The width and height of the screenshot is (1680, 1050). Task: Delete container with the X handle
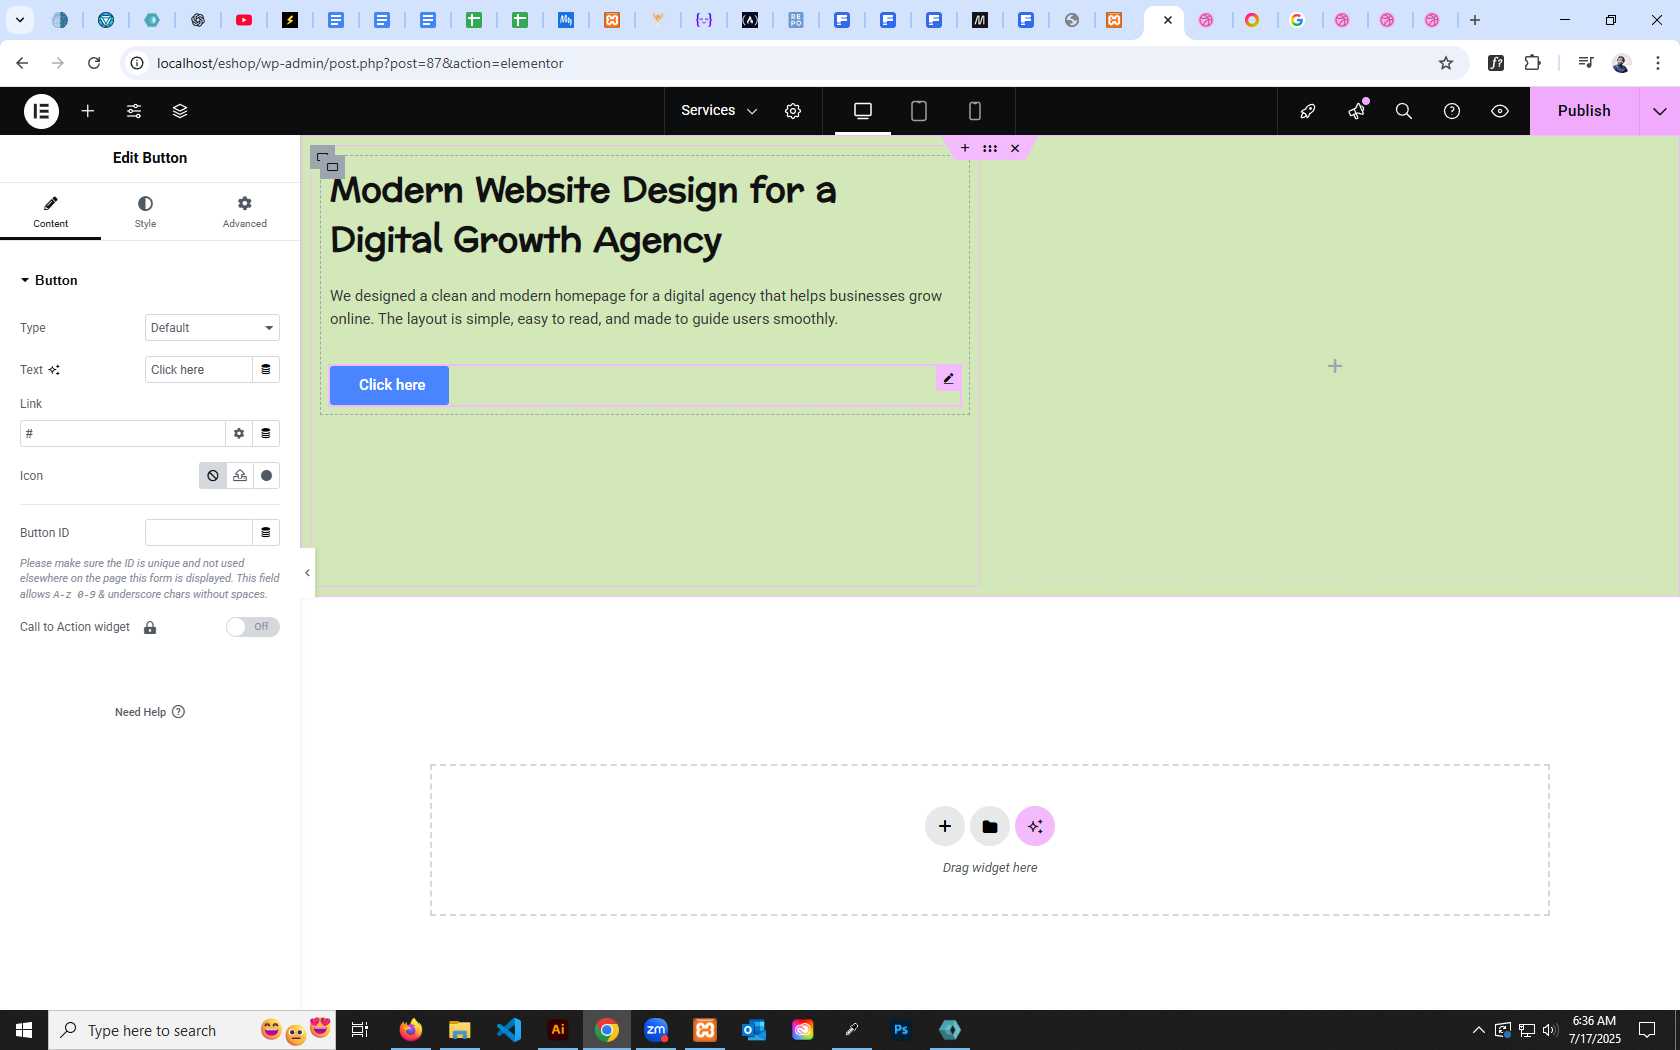click(x=1015, y=148)
